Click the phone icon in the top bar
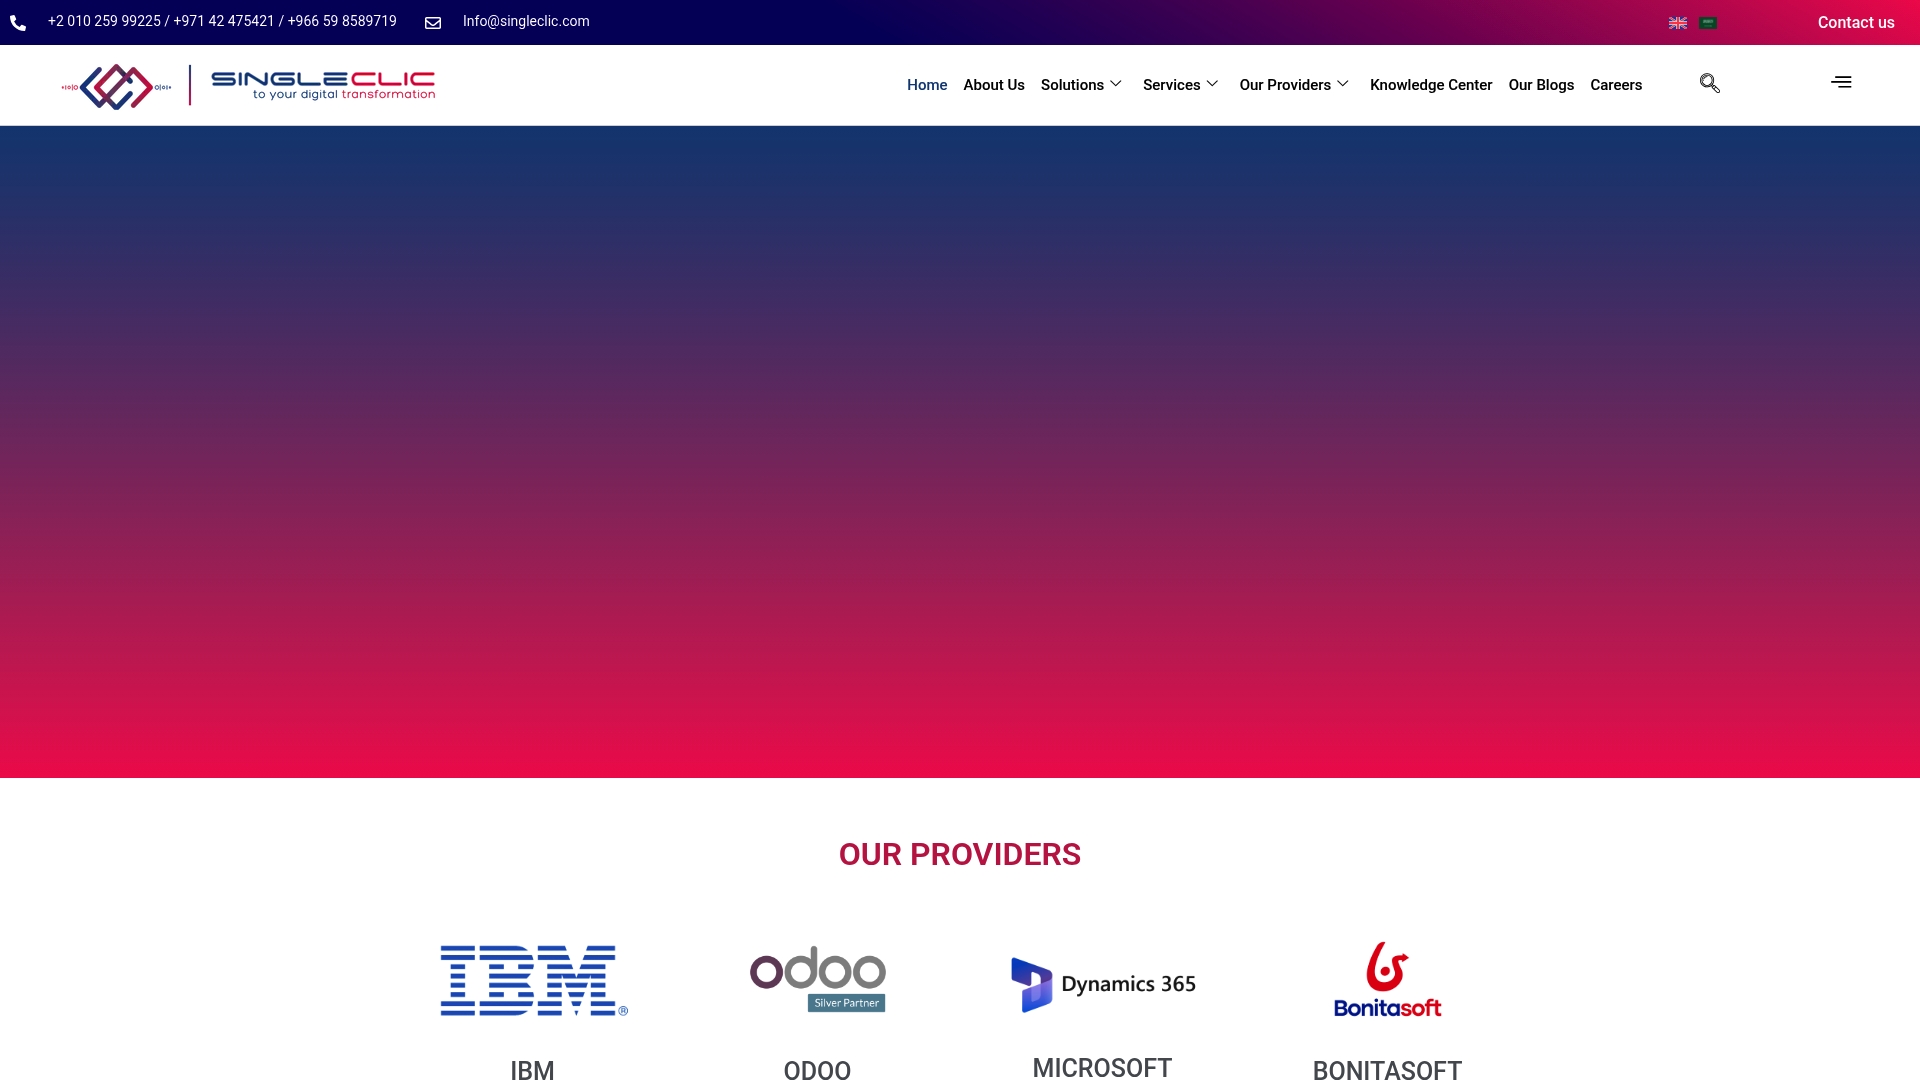 point(18,22)
